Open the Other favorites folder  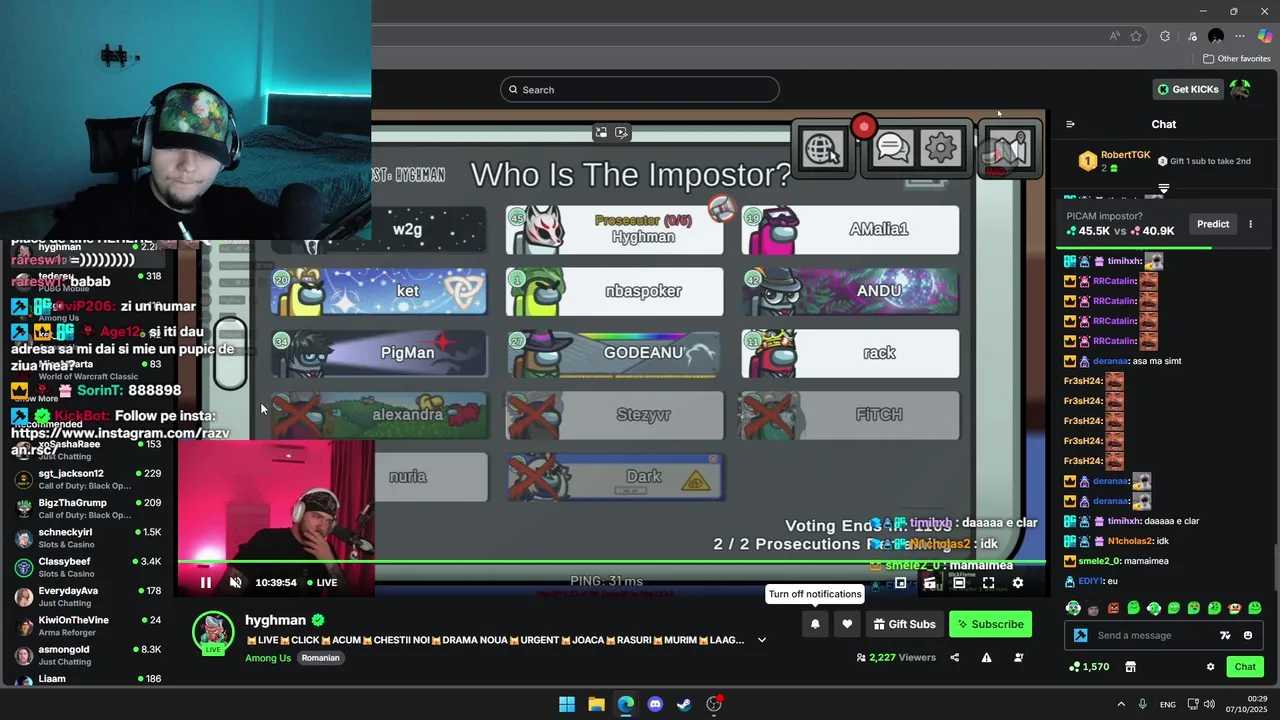[1237, 59]
